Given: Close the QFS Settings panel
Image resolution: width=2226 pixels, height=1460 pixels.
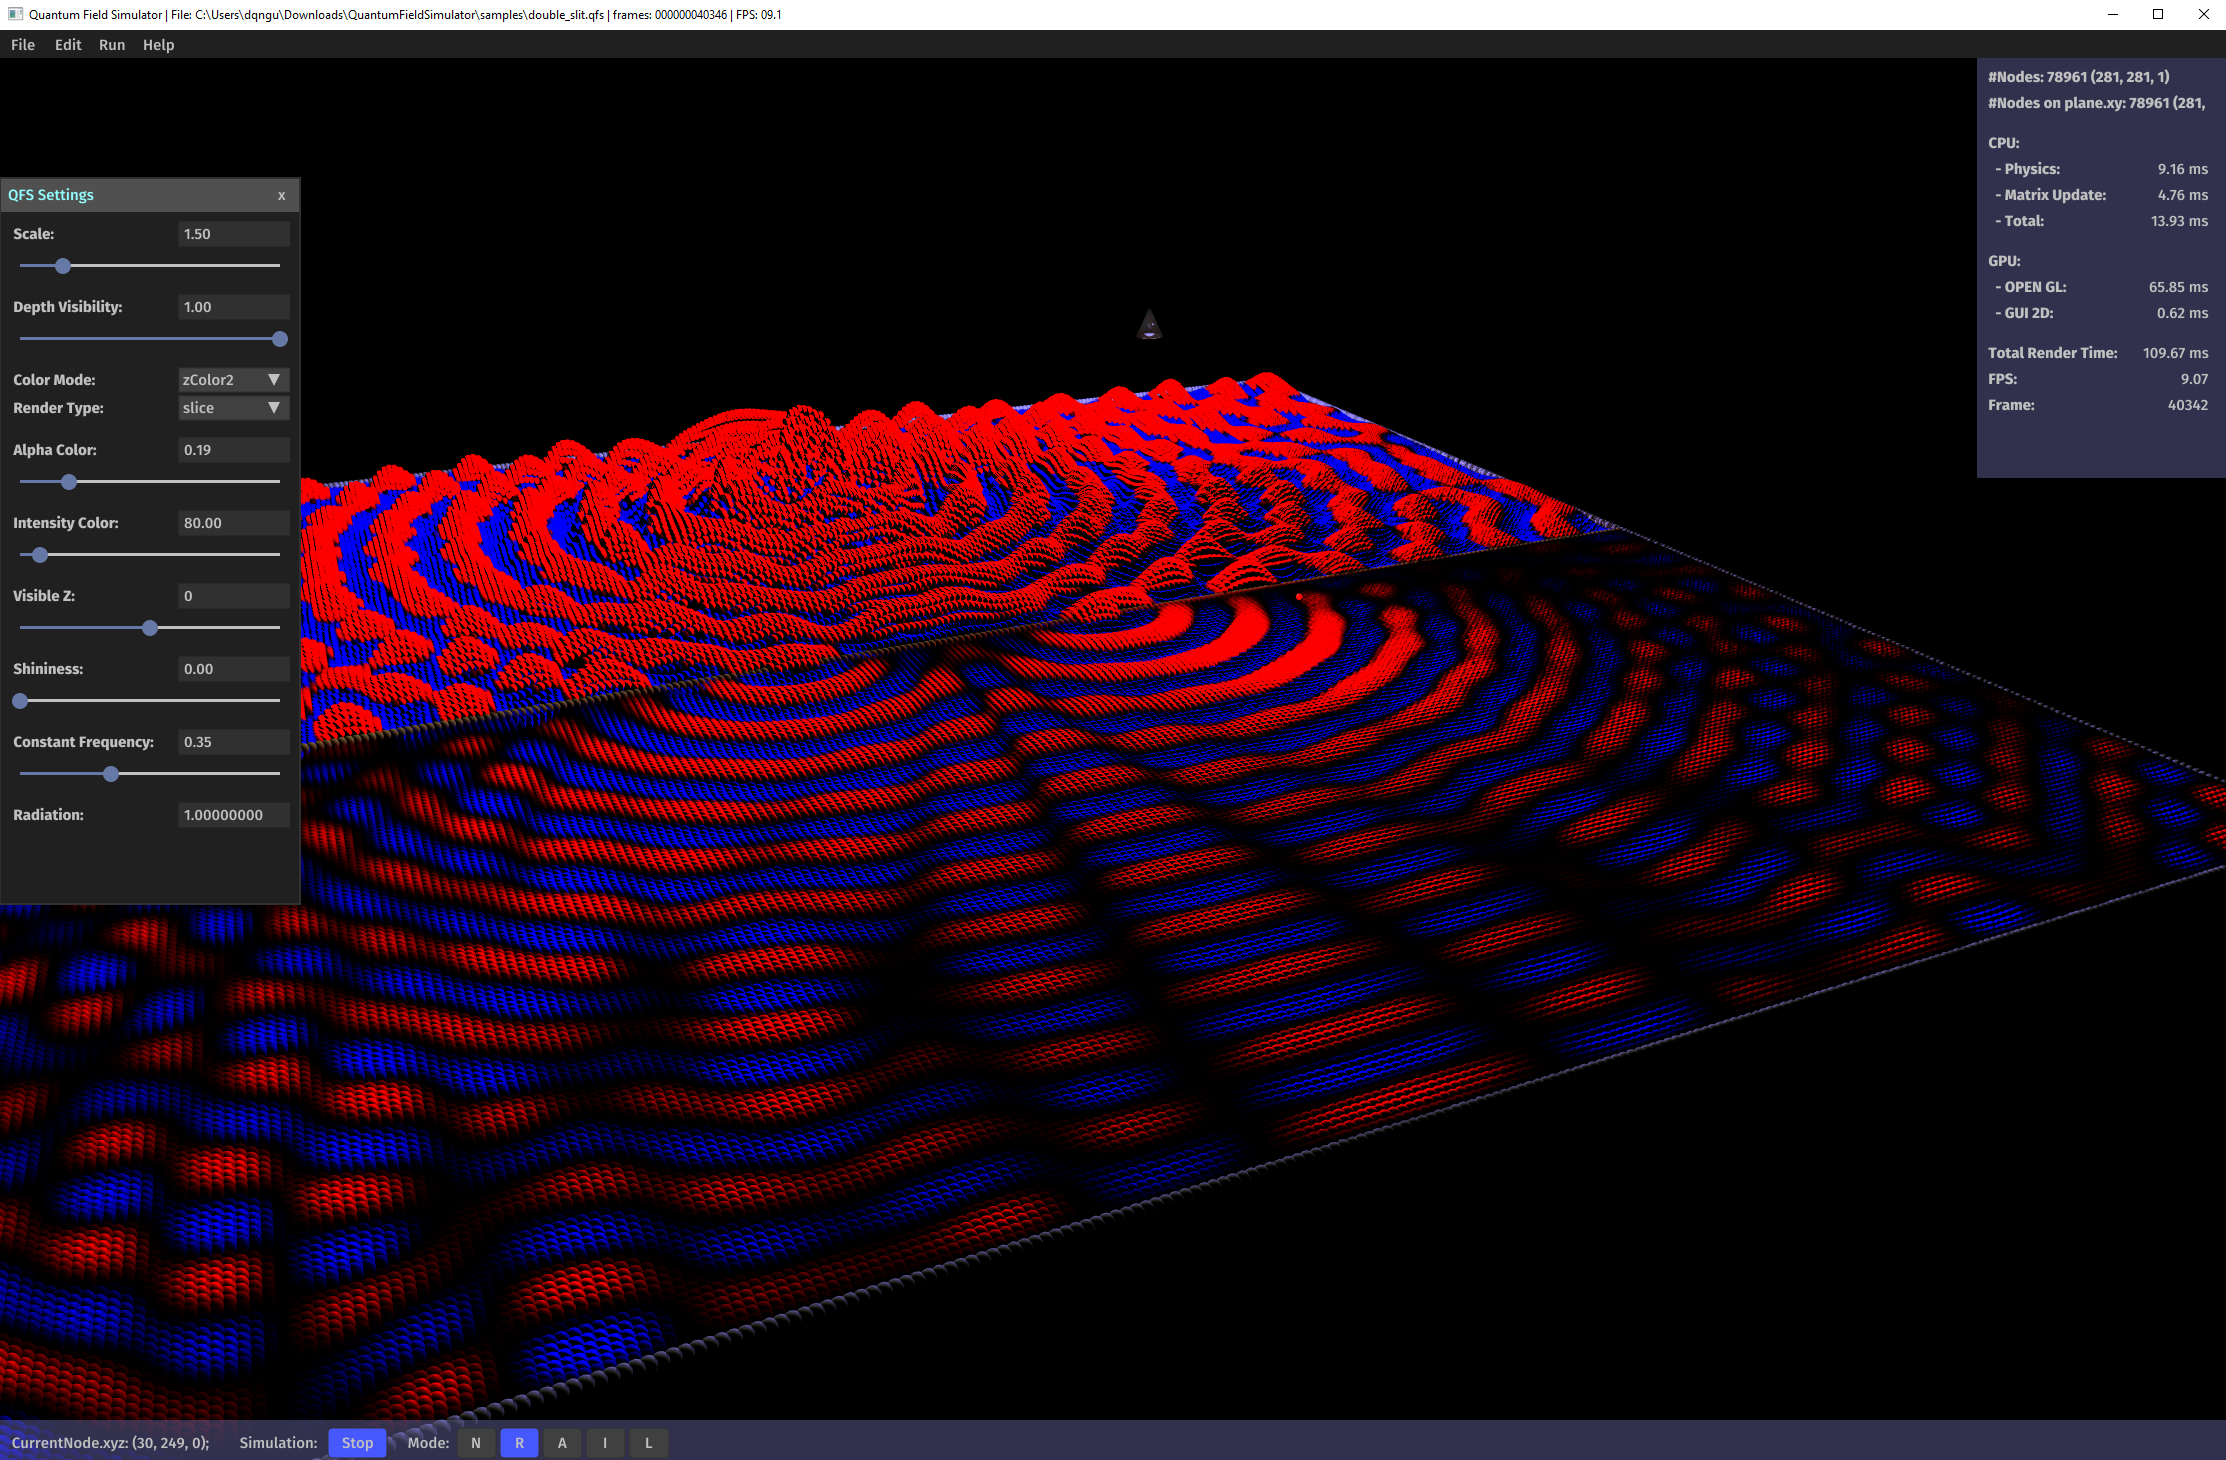Looking at the screenshot, I should 281,196.
